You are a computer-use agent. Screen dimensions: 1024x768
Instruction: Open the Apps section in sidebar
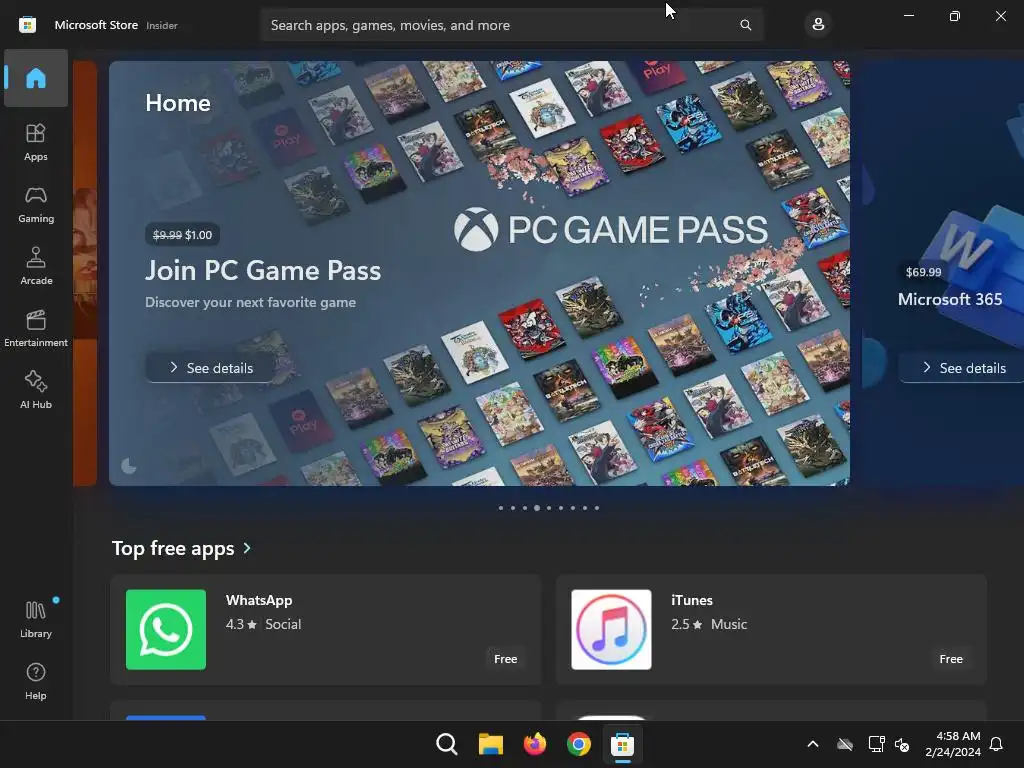pos(36,142)
